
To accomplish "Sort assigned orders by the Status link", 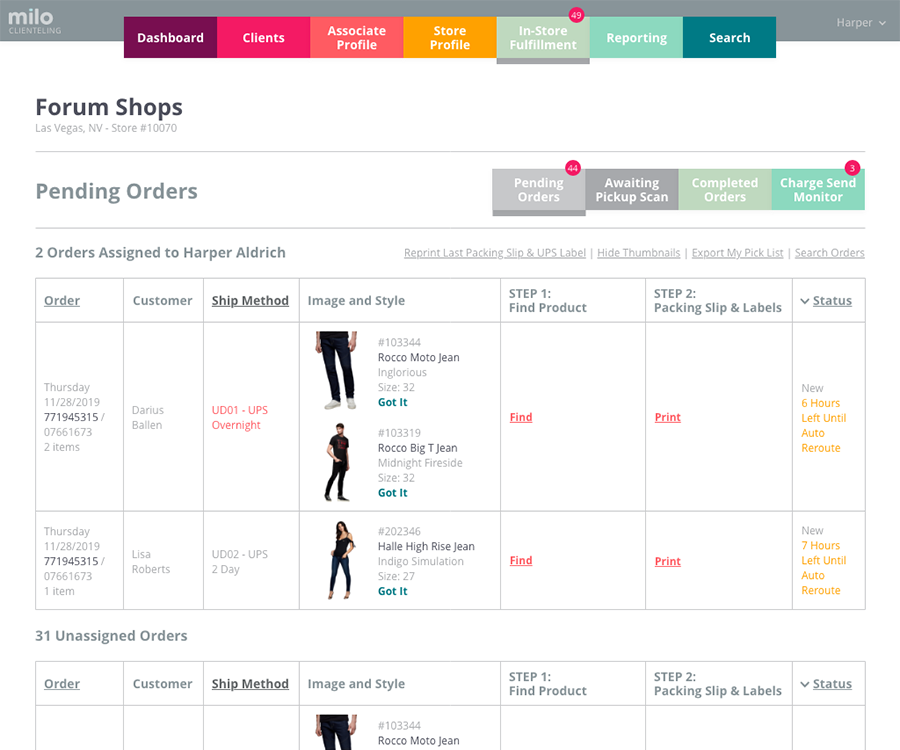I will [832, 301].
